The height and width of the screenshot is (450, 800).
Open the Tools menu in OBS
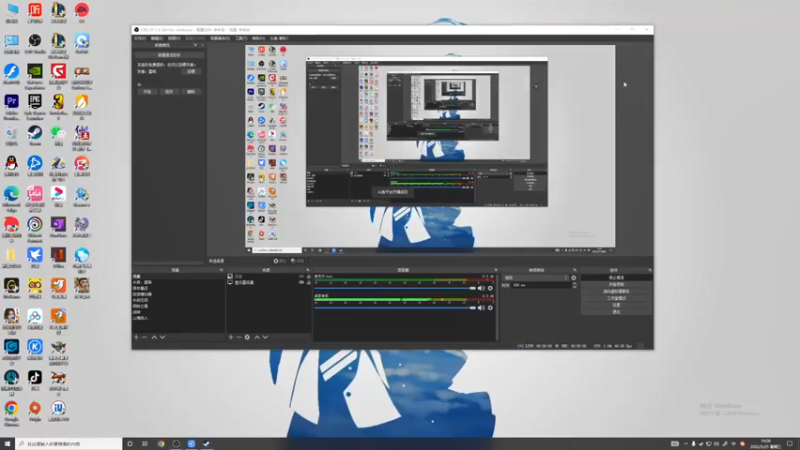241,38
